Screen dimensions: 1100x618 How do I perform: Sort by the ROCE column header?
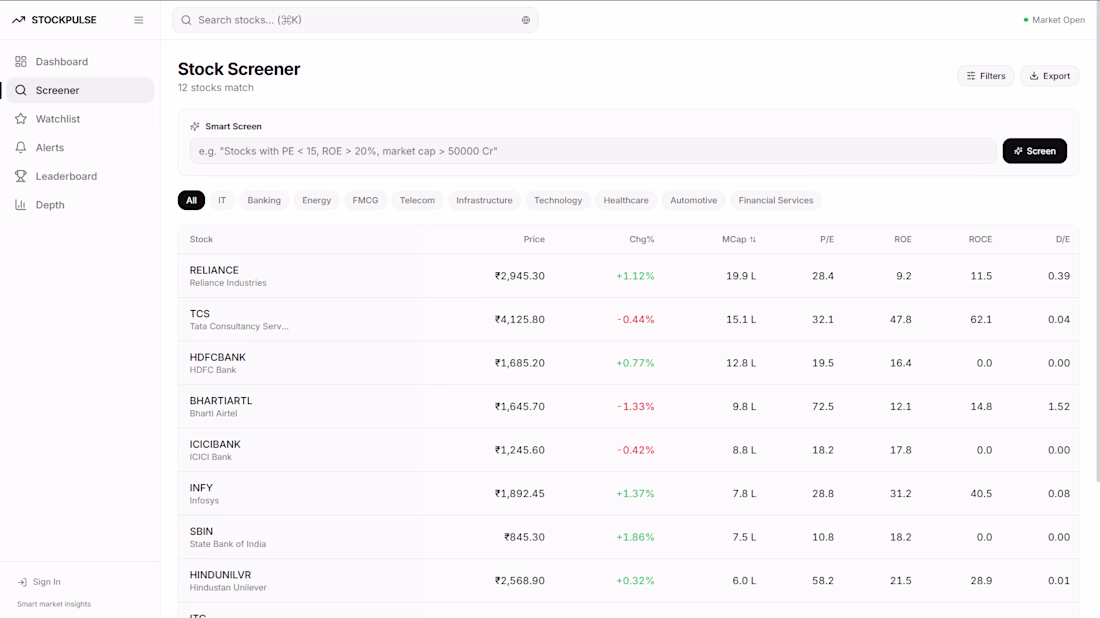(980, 240)
